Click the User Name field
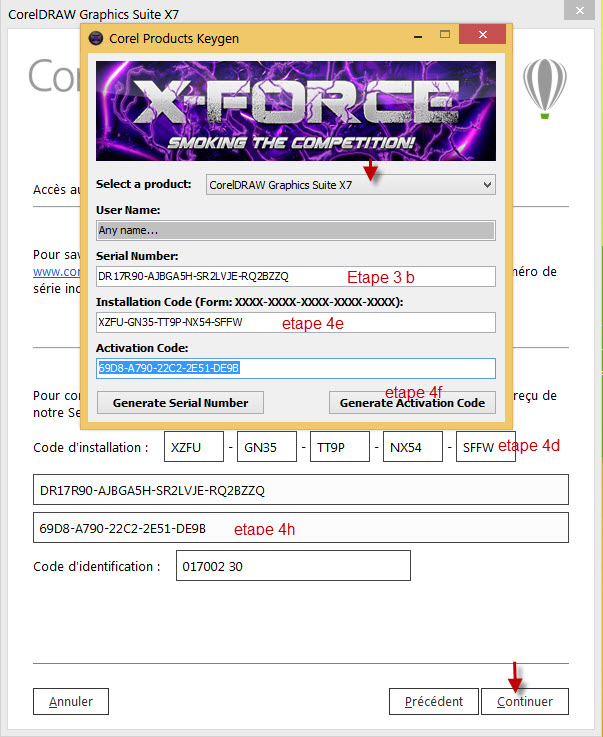Screen dimensions: 603x737 point(296,230)
